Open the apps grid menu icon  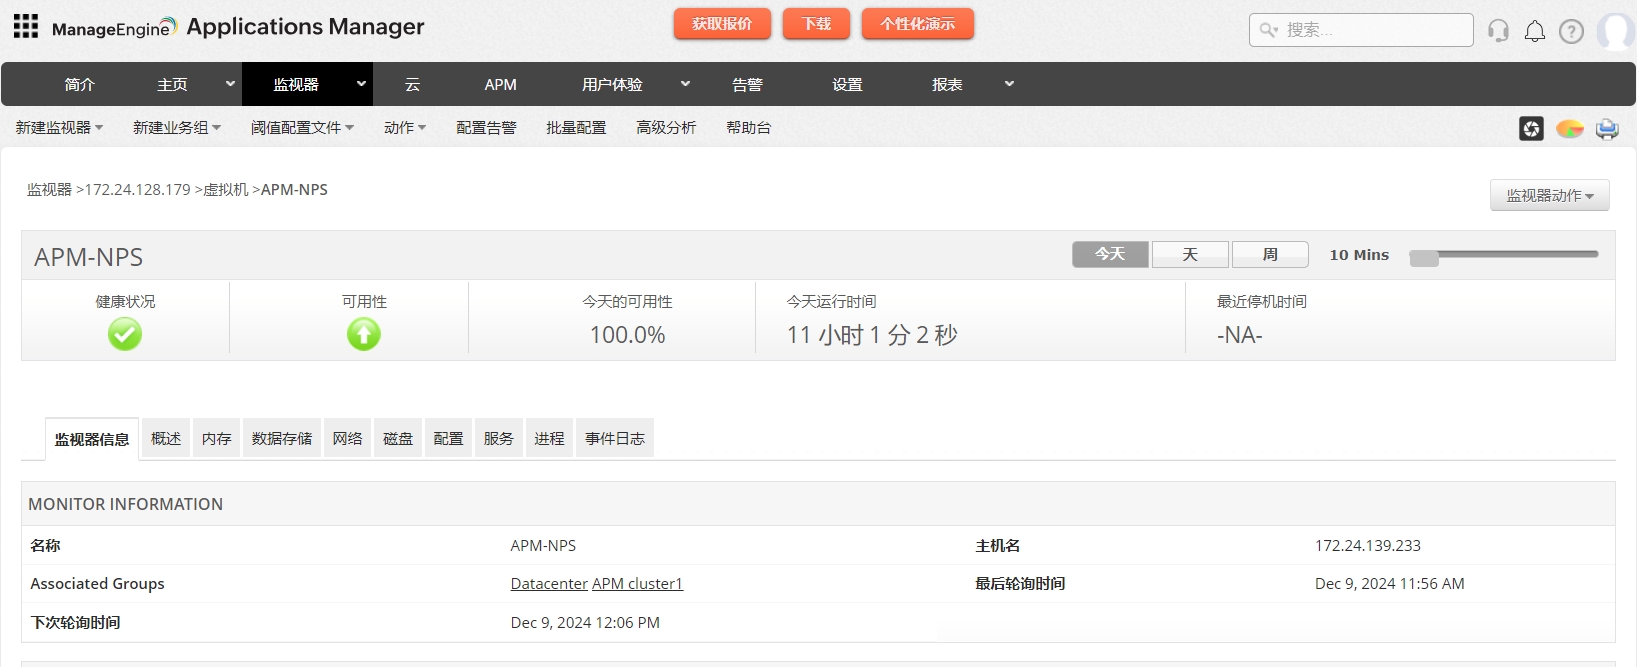coord(26,26)
